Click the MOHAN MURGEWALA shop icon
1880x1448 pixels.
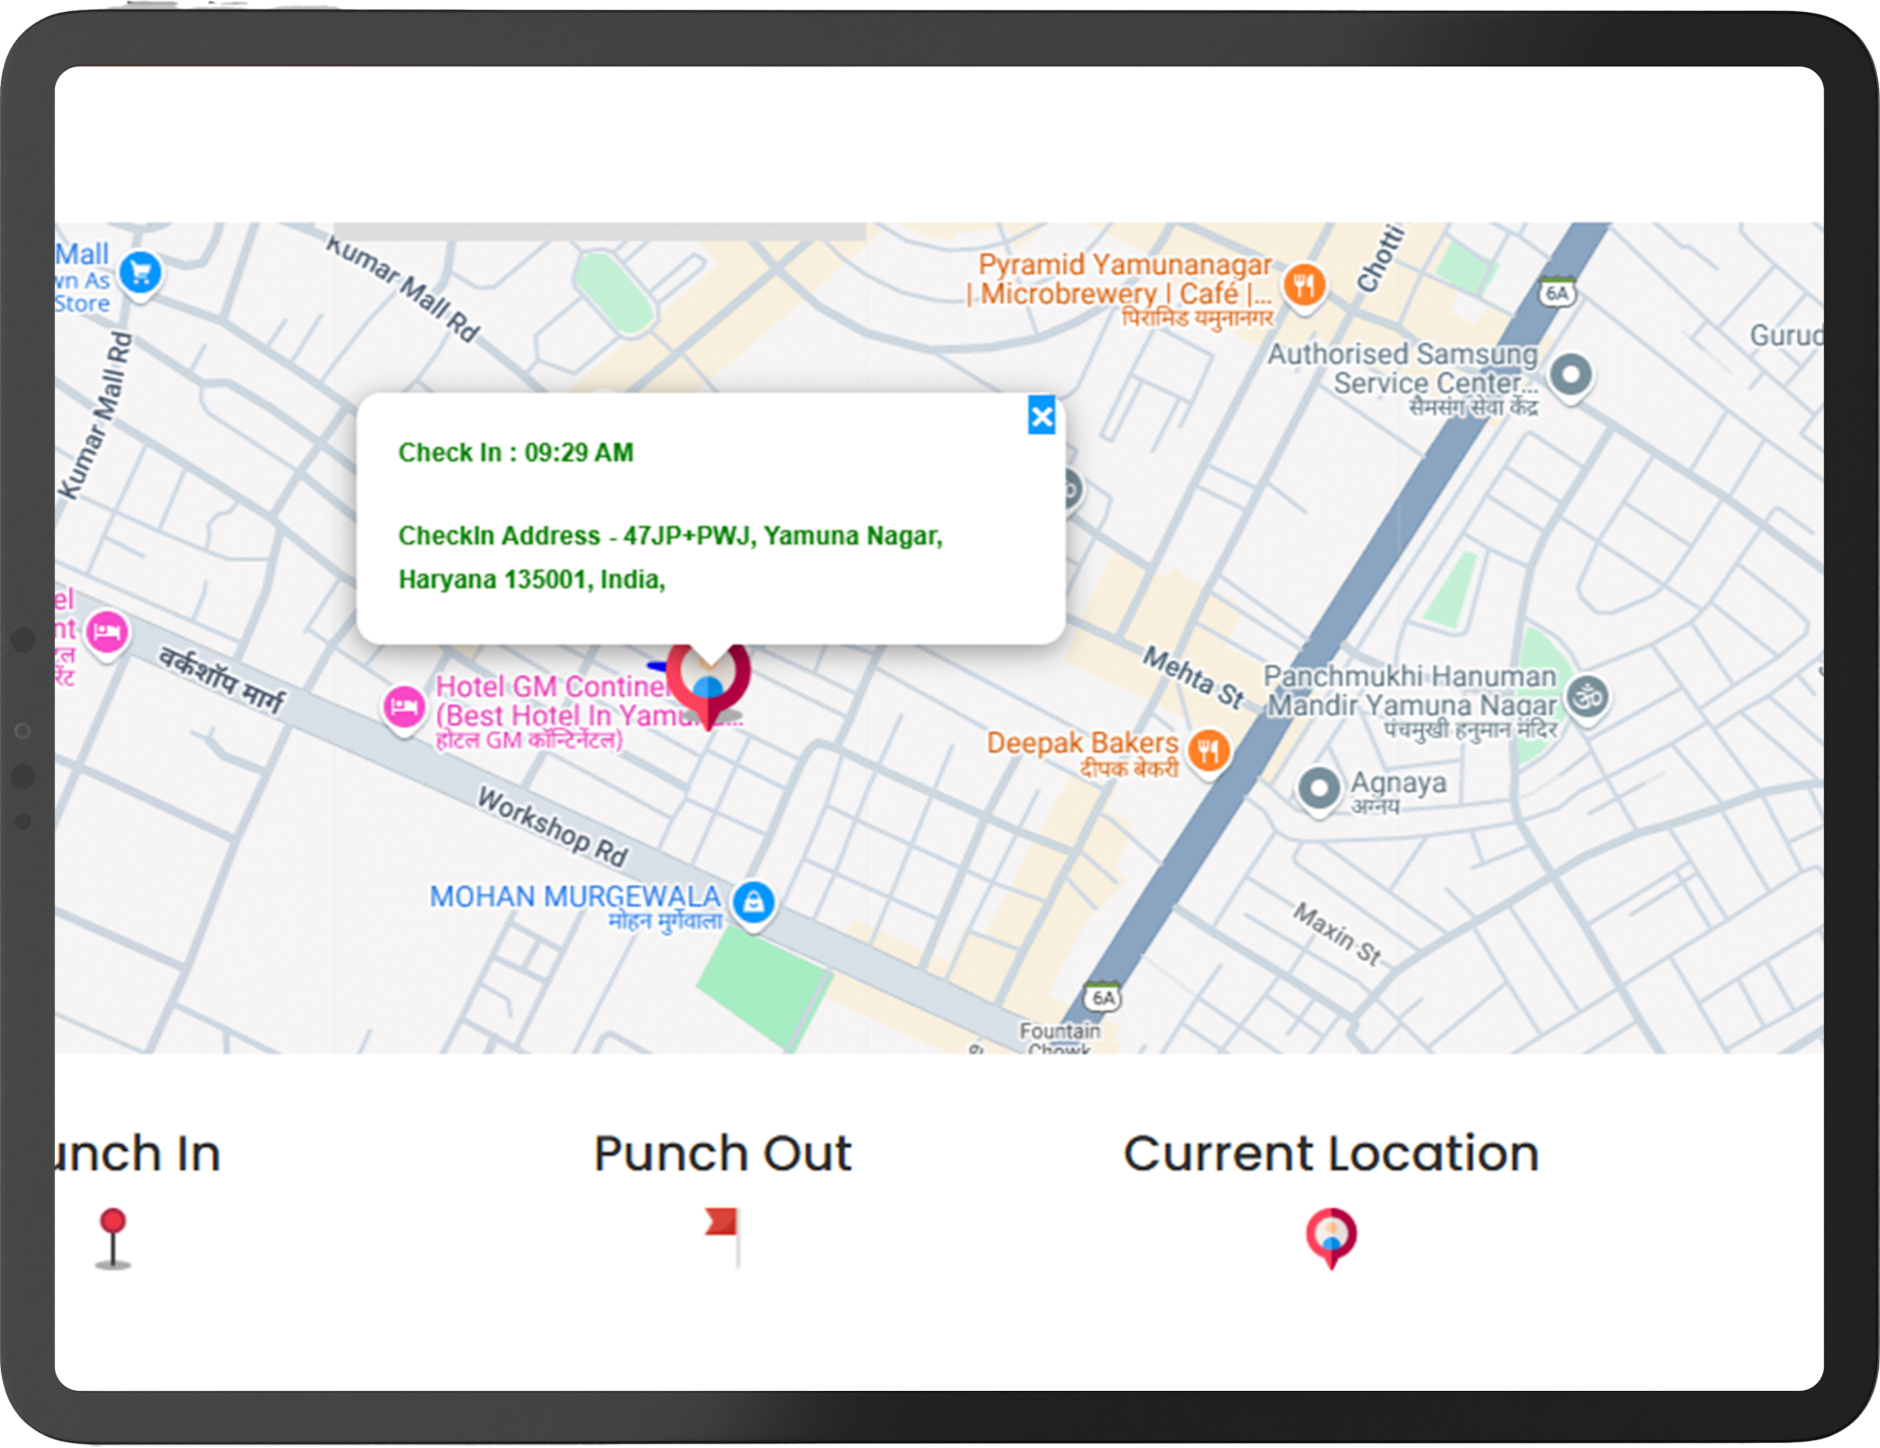[x=753, y=904]
